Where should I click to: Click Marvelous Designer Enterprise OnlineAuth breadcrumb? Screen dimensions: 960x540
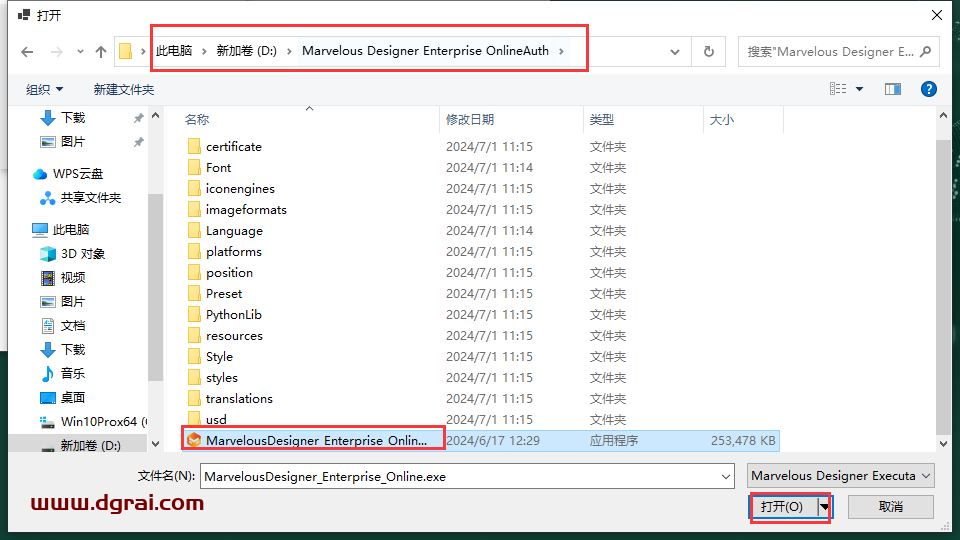[x=426, y=51]
